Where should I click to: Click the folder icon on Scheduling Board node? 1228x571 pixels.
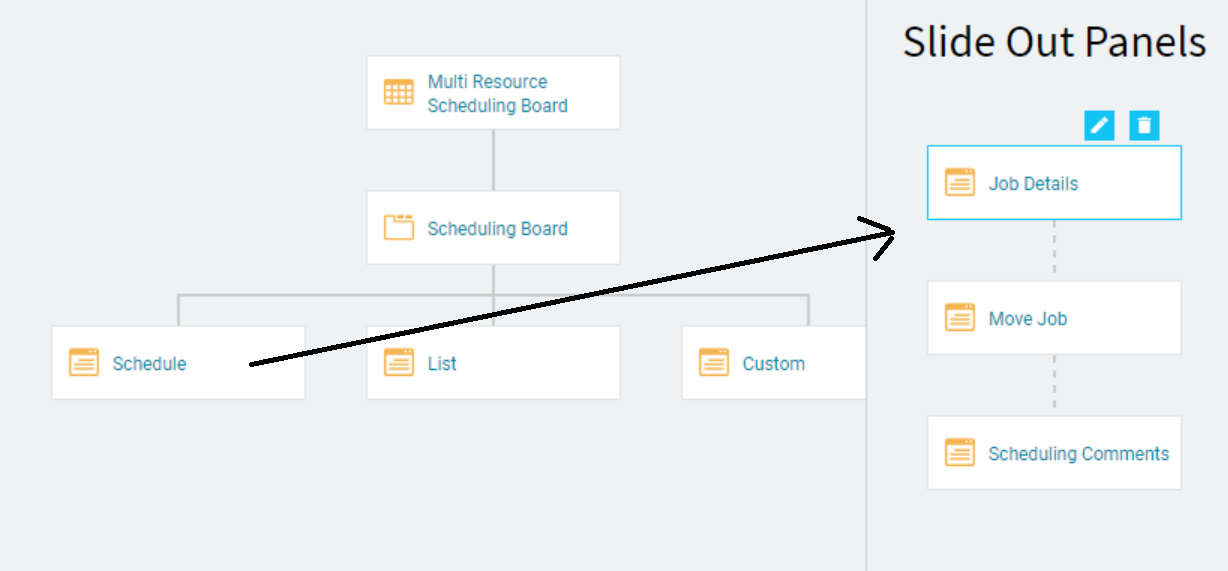(x=399, y=227)
